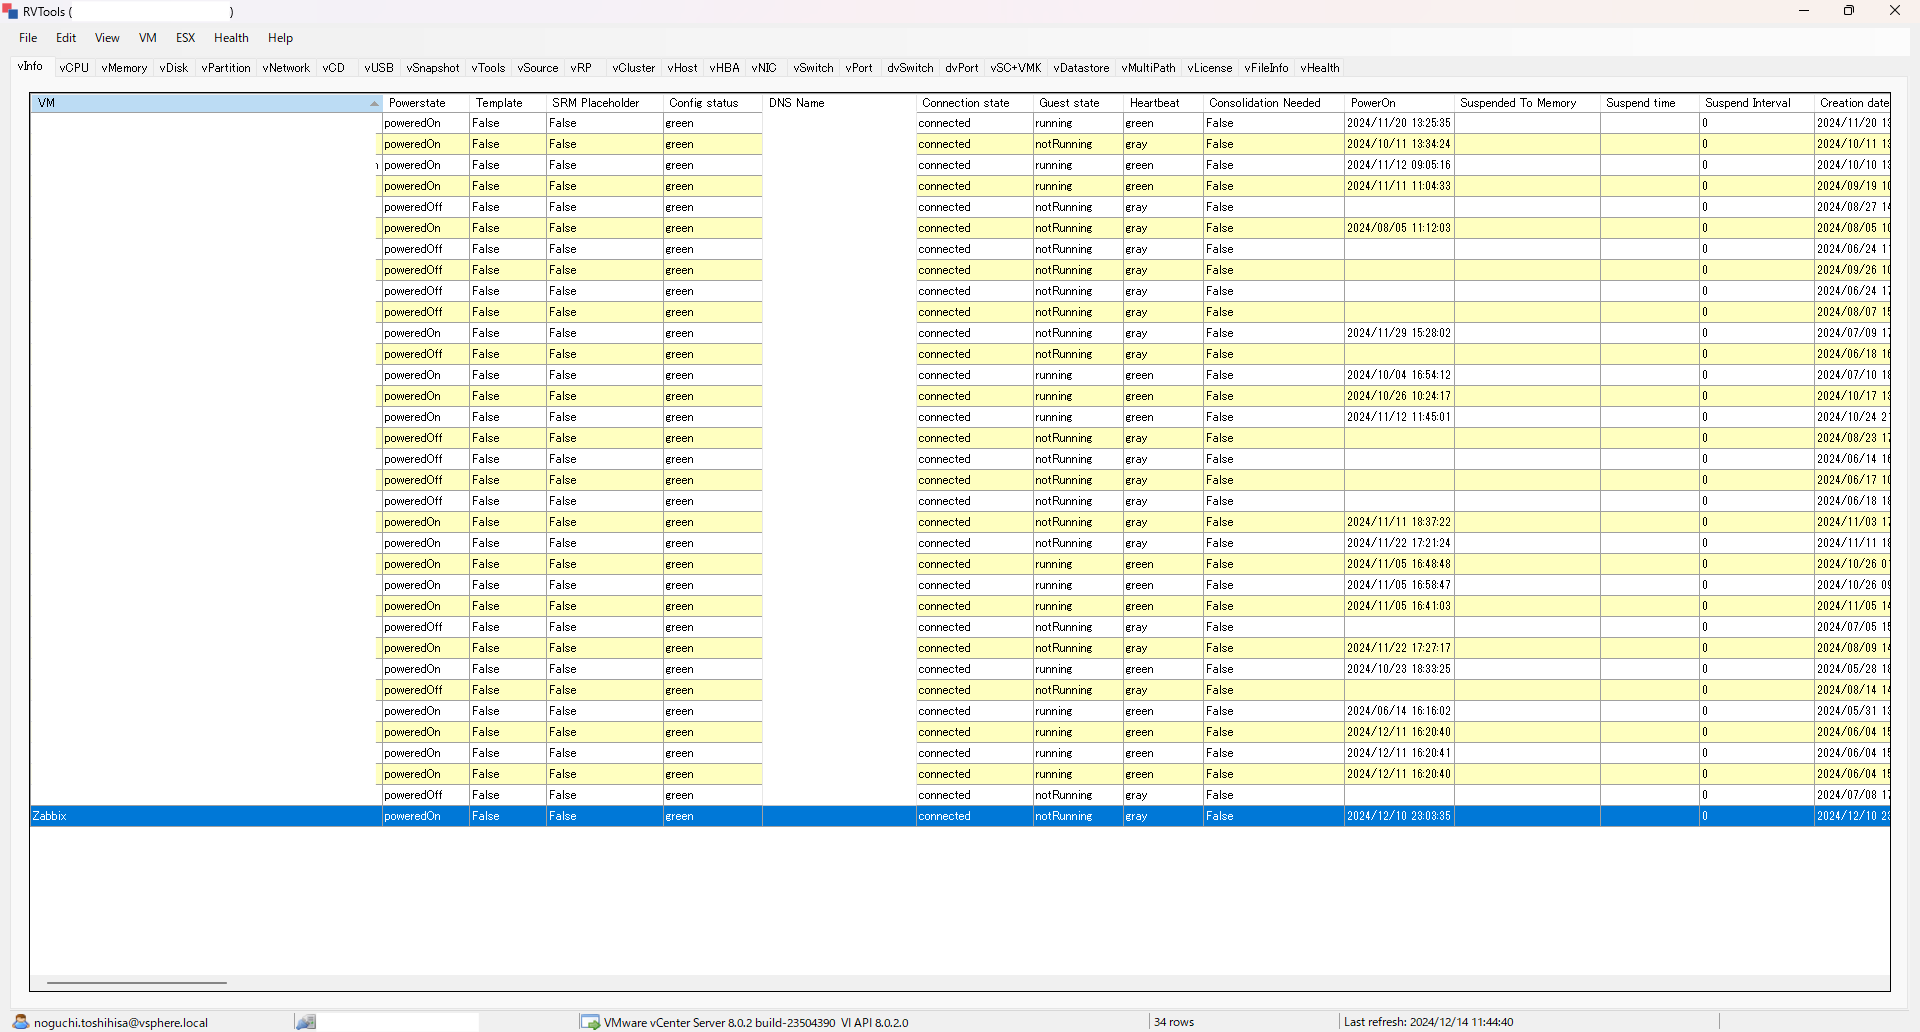Sort by the Template column header

click(508, 103)
